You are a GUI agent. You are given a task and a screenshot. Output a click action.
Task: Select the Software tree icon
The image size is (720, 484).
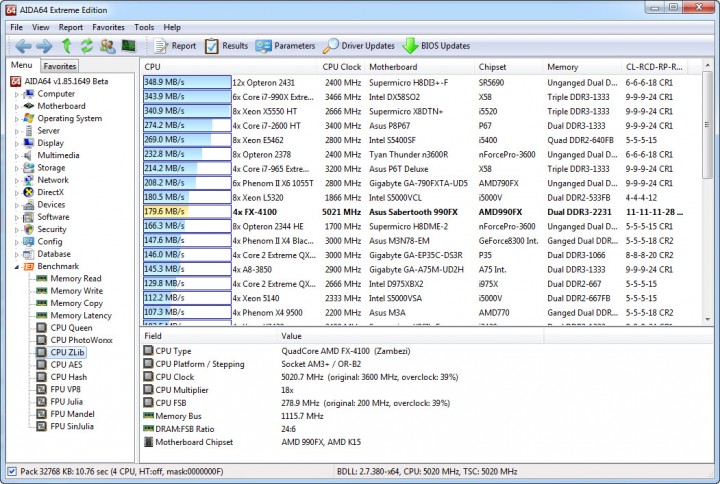coord(29,217)
